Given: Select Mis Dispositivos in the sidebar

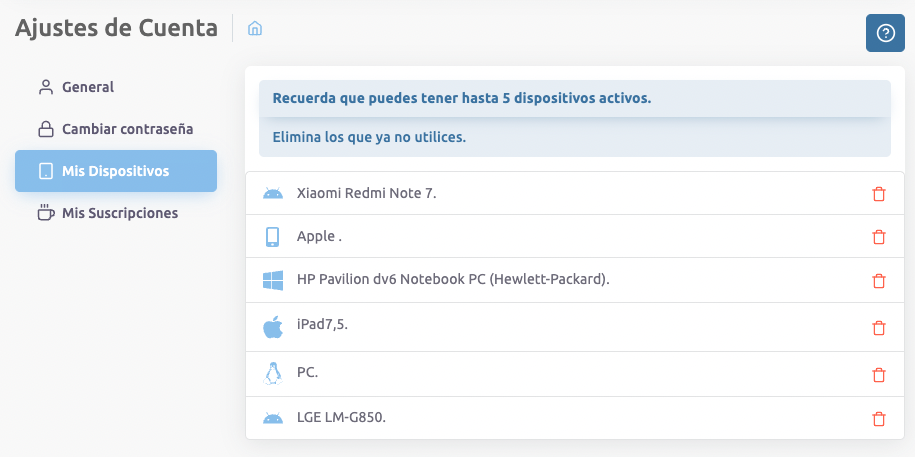Looking at the screenshot, I should point(115,171).
